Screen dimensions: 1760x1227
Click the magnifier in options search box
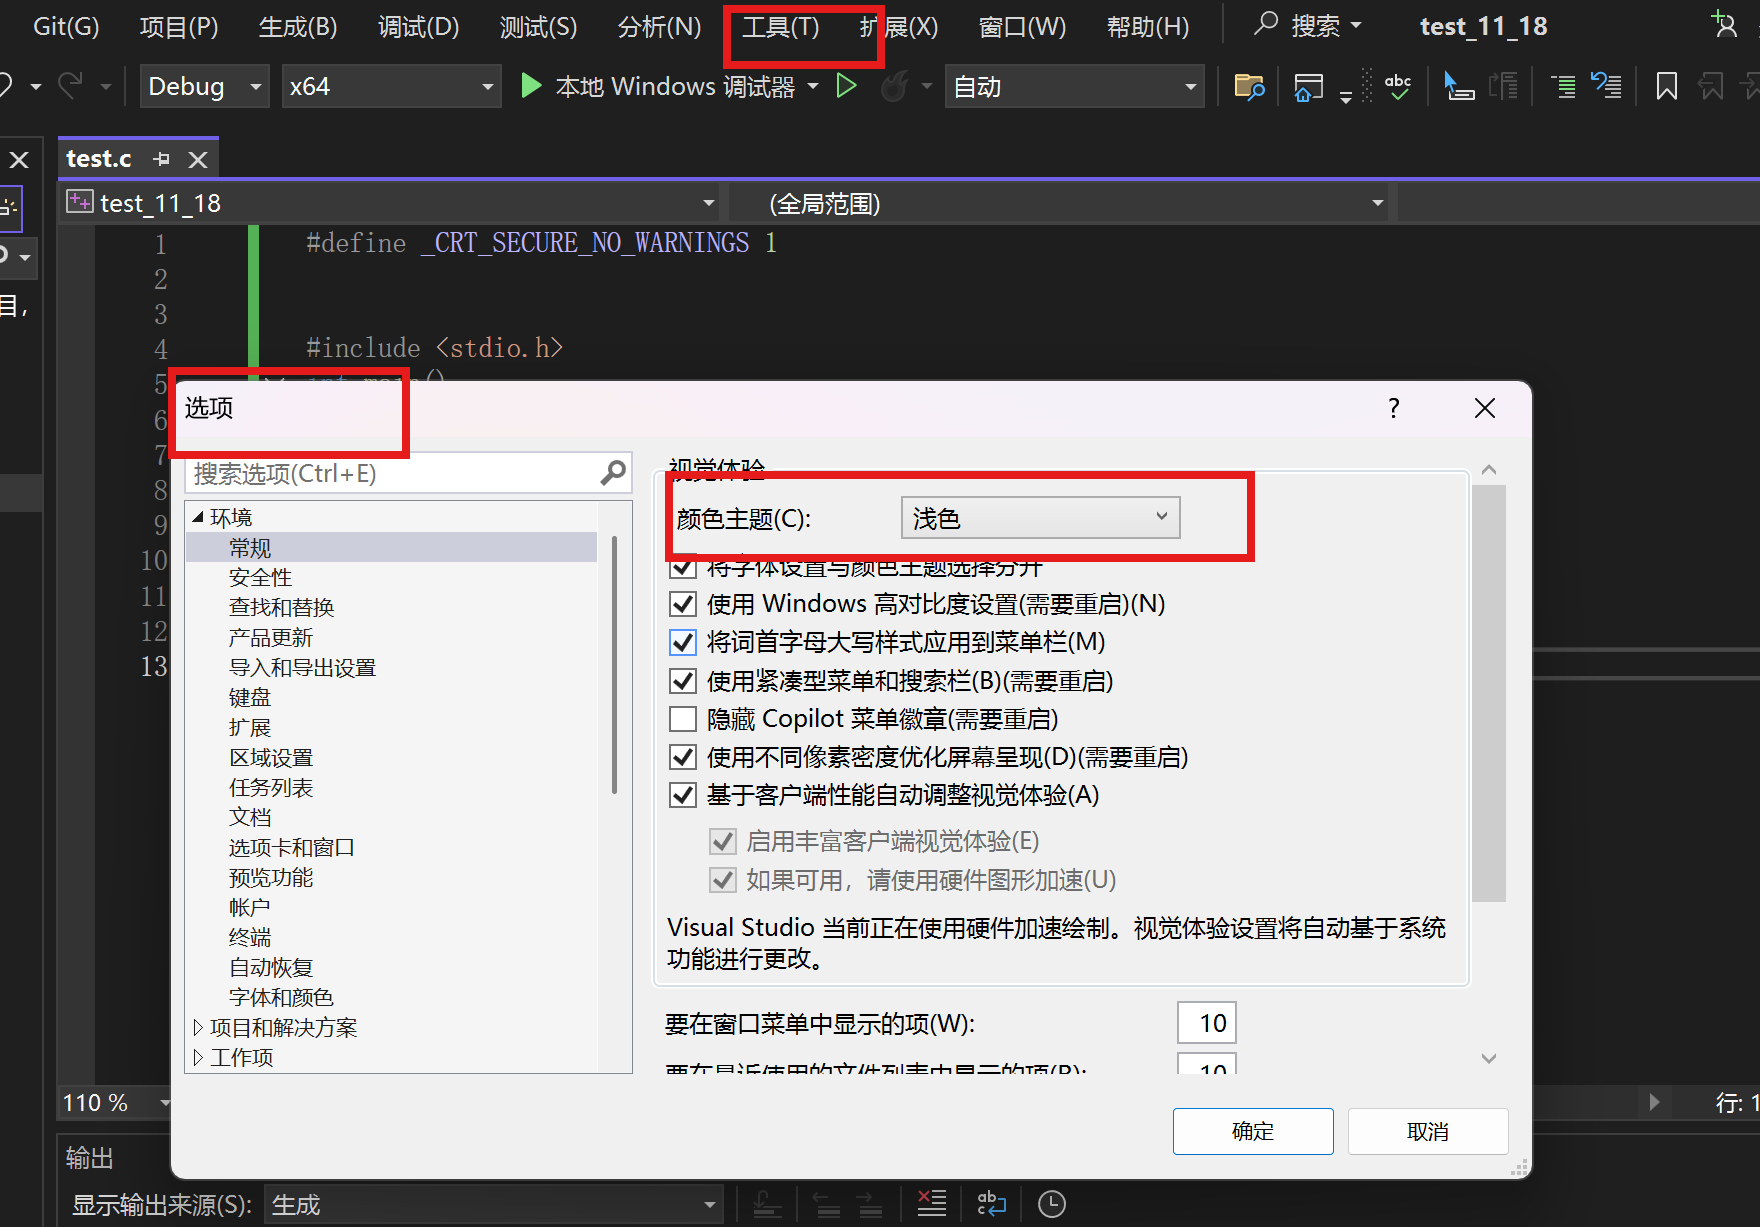click(x=613, y=473)
